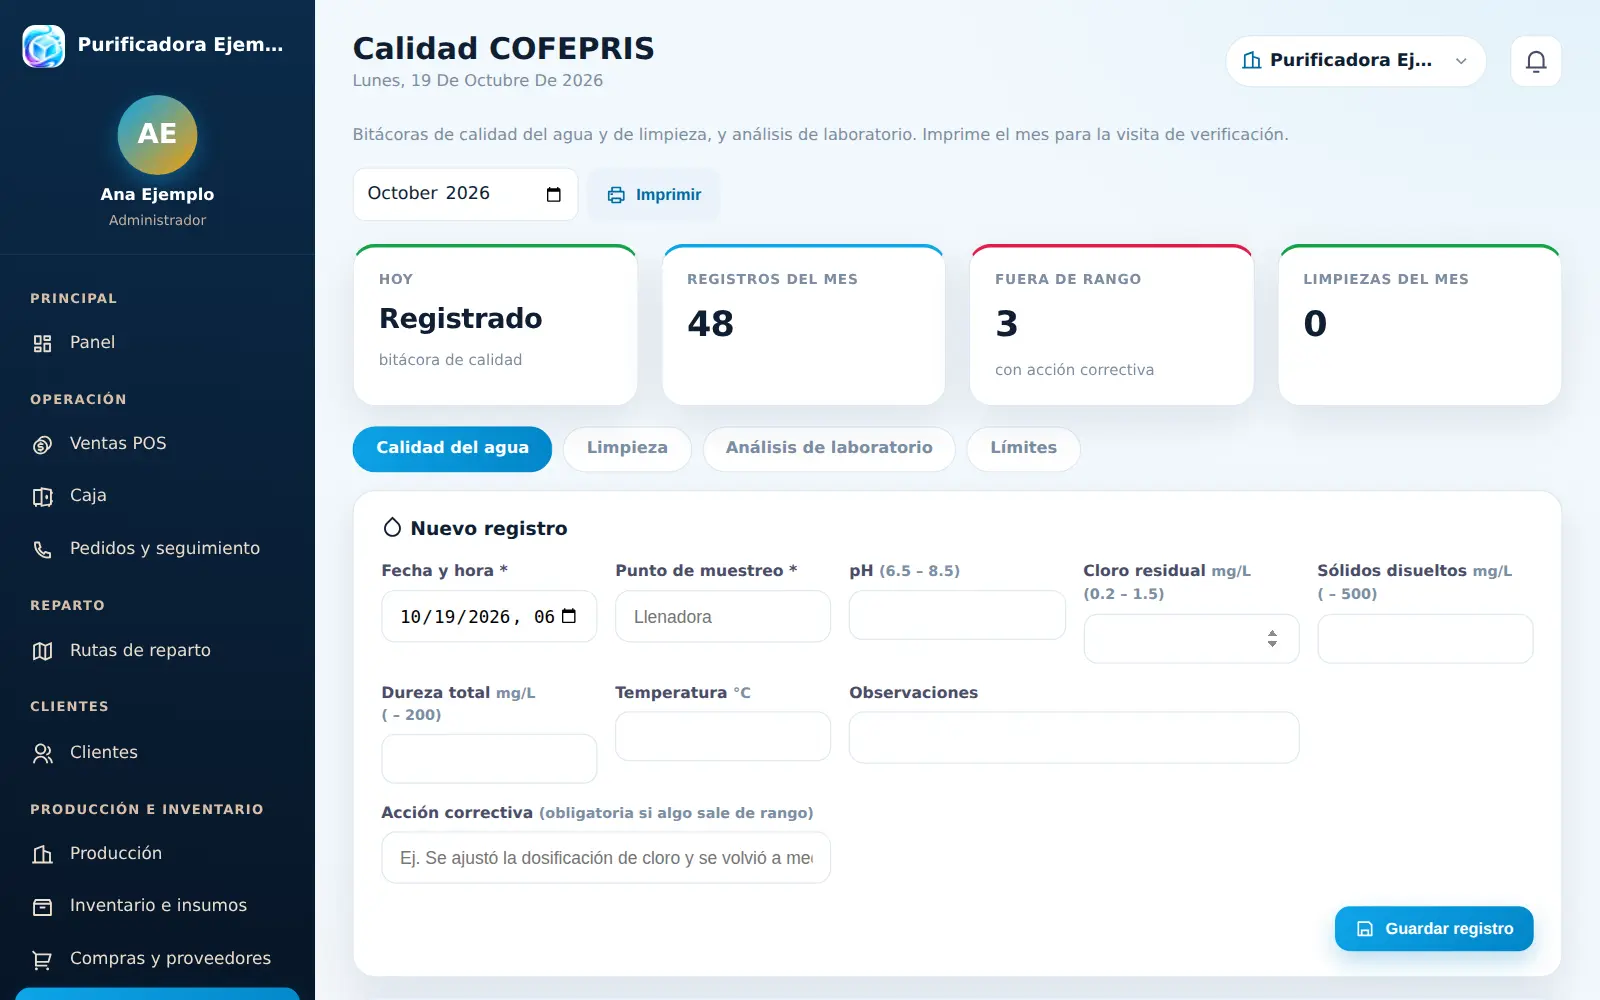Click the Punto de muestreo field

point(723,616)
